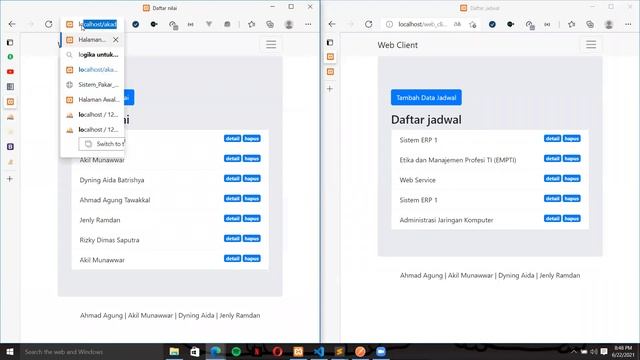Add page to favorites in right address bar

coord(473,24)
